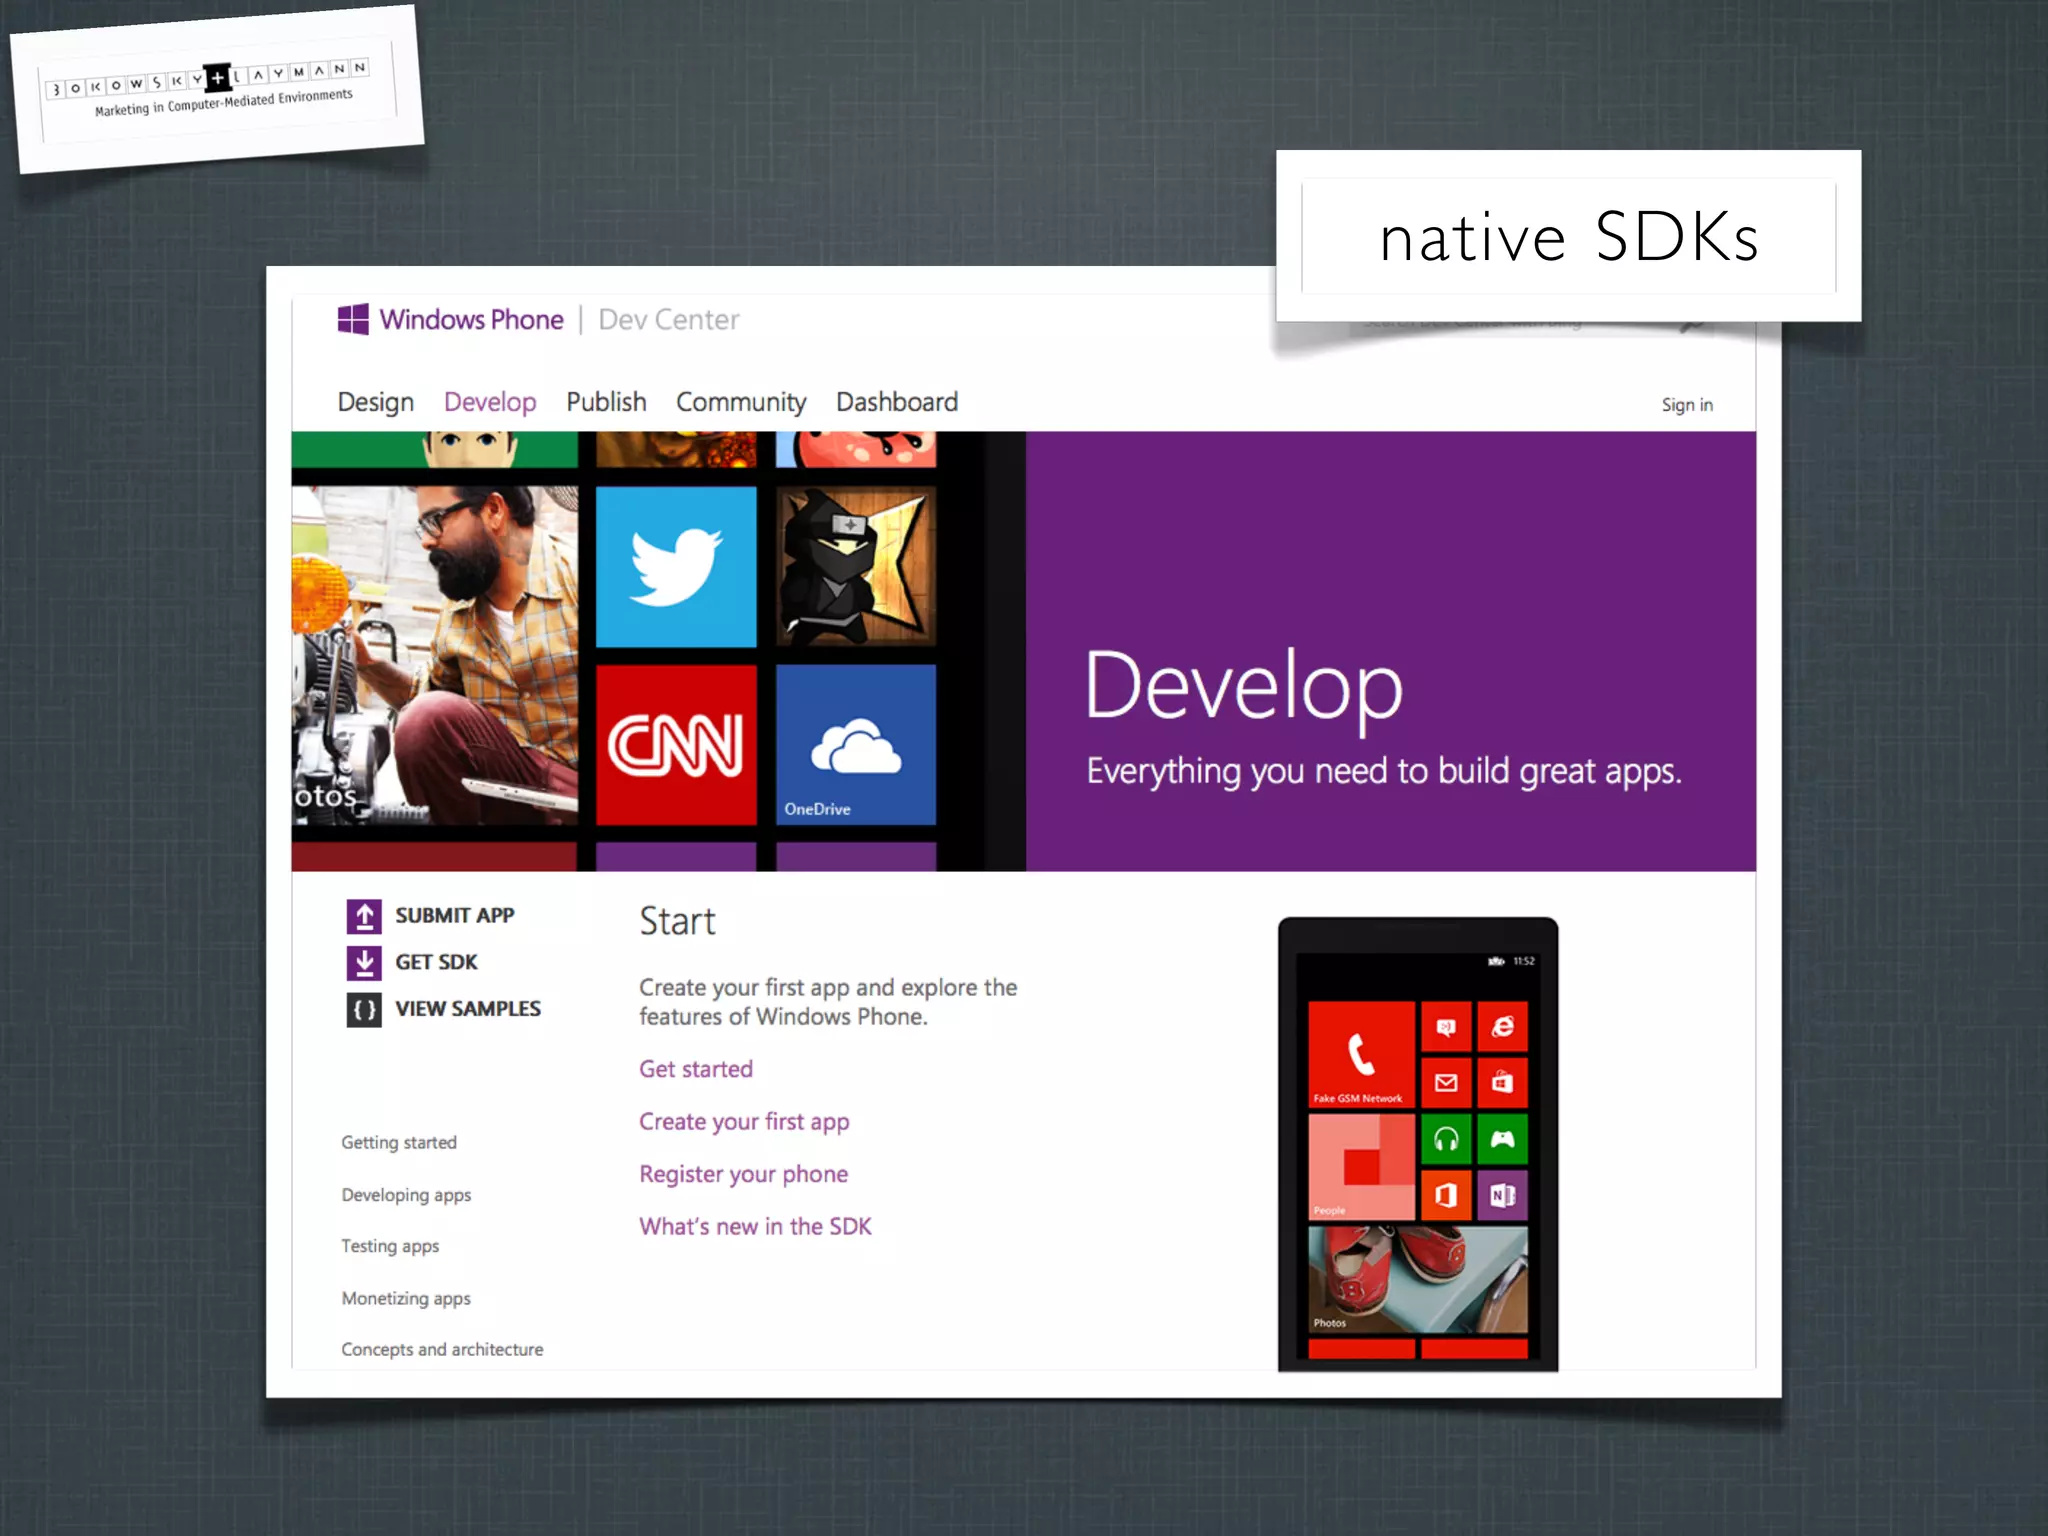The image size is (2048, 1536).
Task: Open Developing apps in sidebar
Action: [x=406, y=1195]
